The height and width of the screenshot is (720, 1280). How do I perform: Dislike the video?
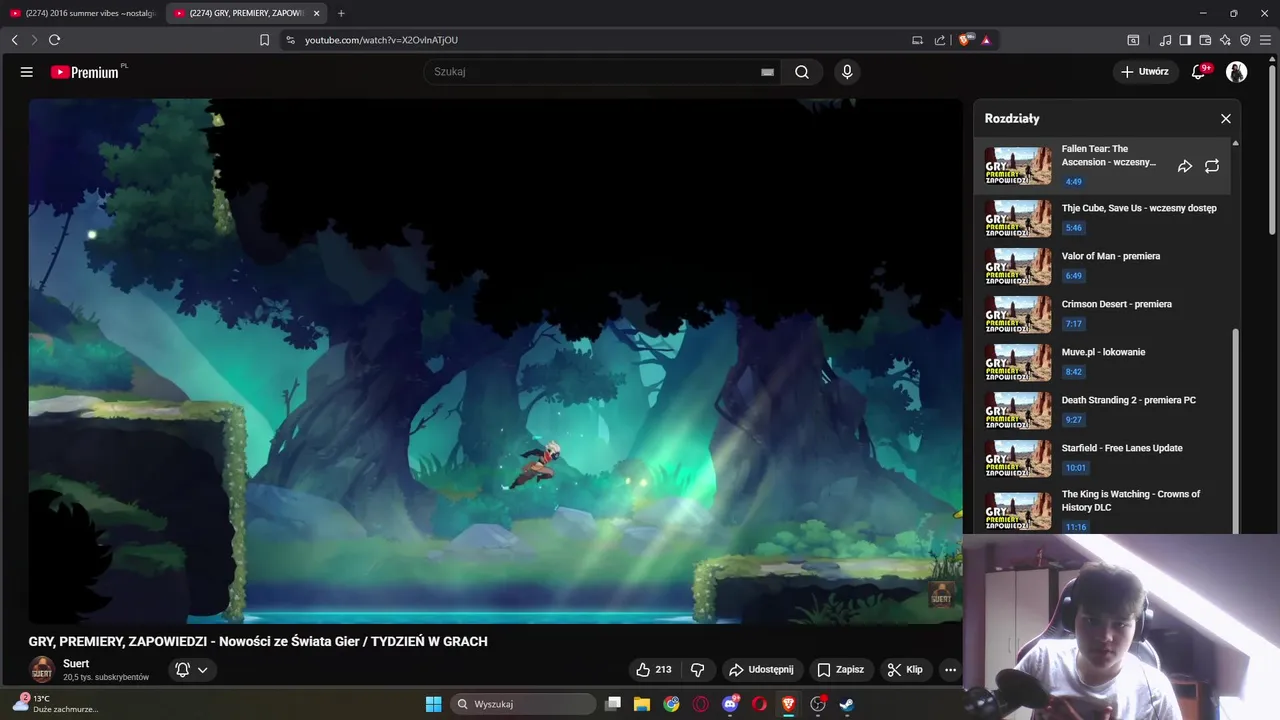point(698,670)
